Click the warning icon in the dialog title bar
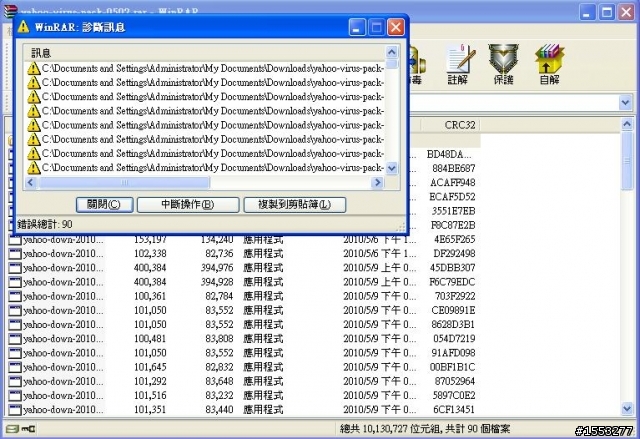Screen dimensions: 640x439 24,27
